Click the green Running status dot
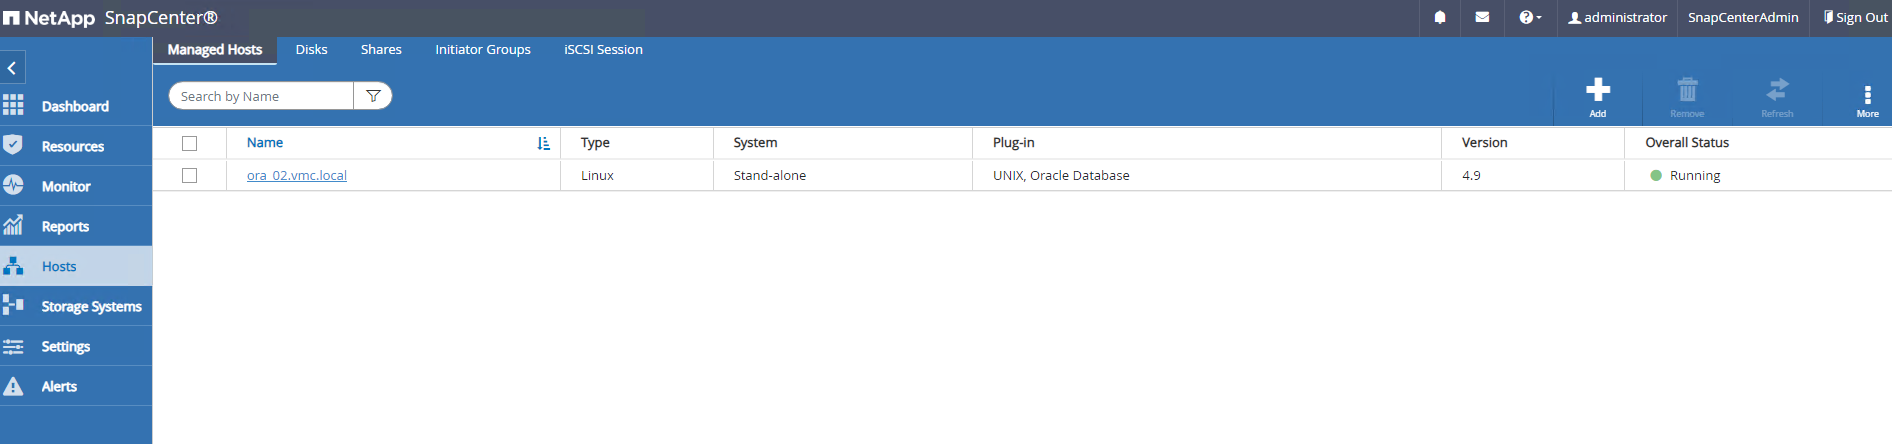The image size is (1892, 444). tap(1656, 175)
